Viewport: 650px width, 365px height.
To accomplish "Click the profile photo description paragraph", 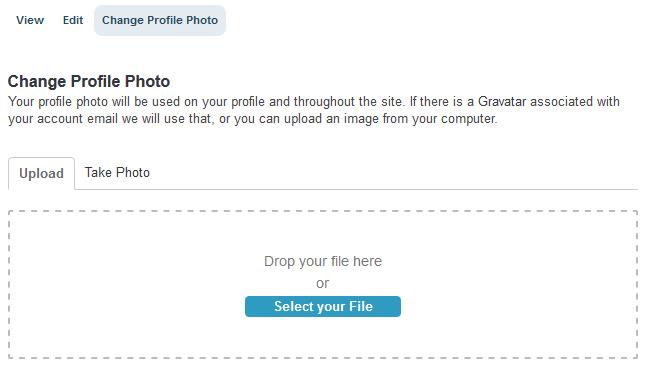I will (x=314, y=110).
